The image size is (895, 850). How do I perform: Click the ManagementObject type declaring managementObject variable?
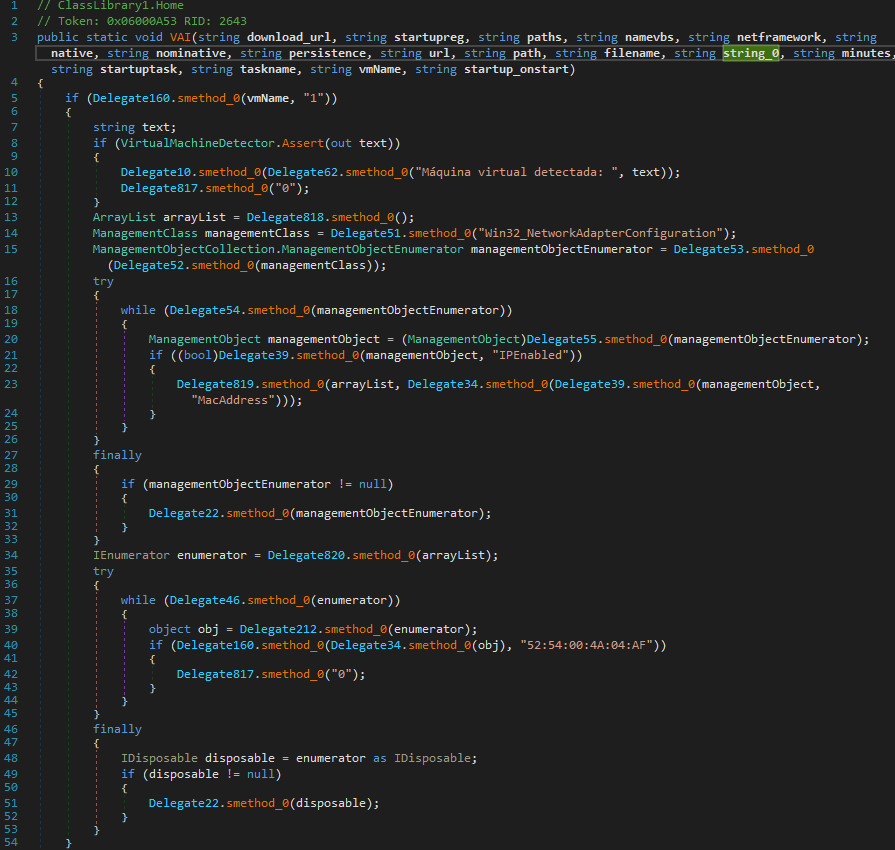(204, 340)
